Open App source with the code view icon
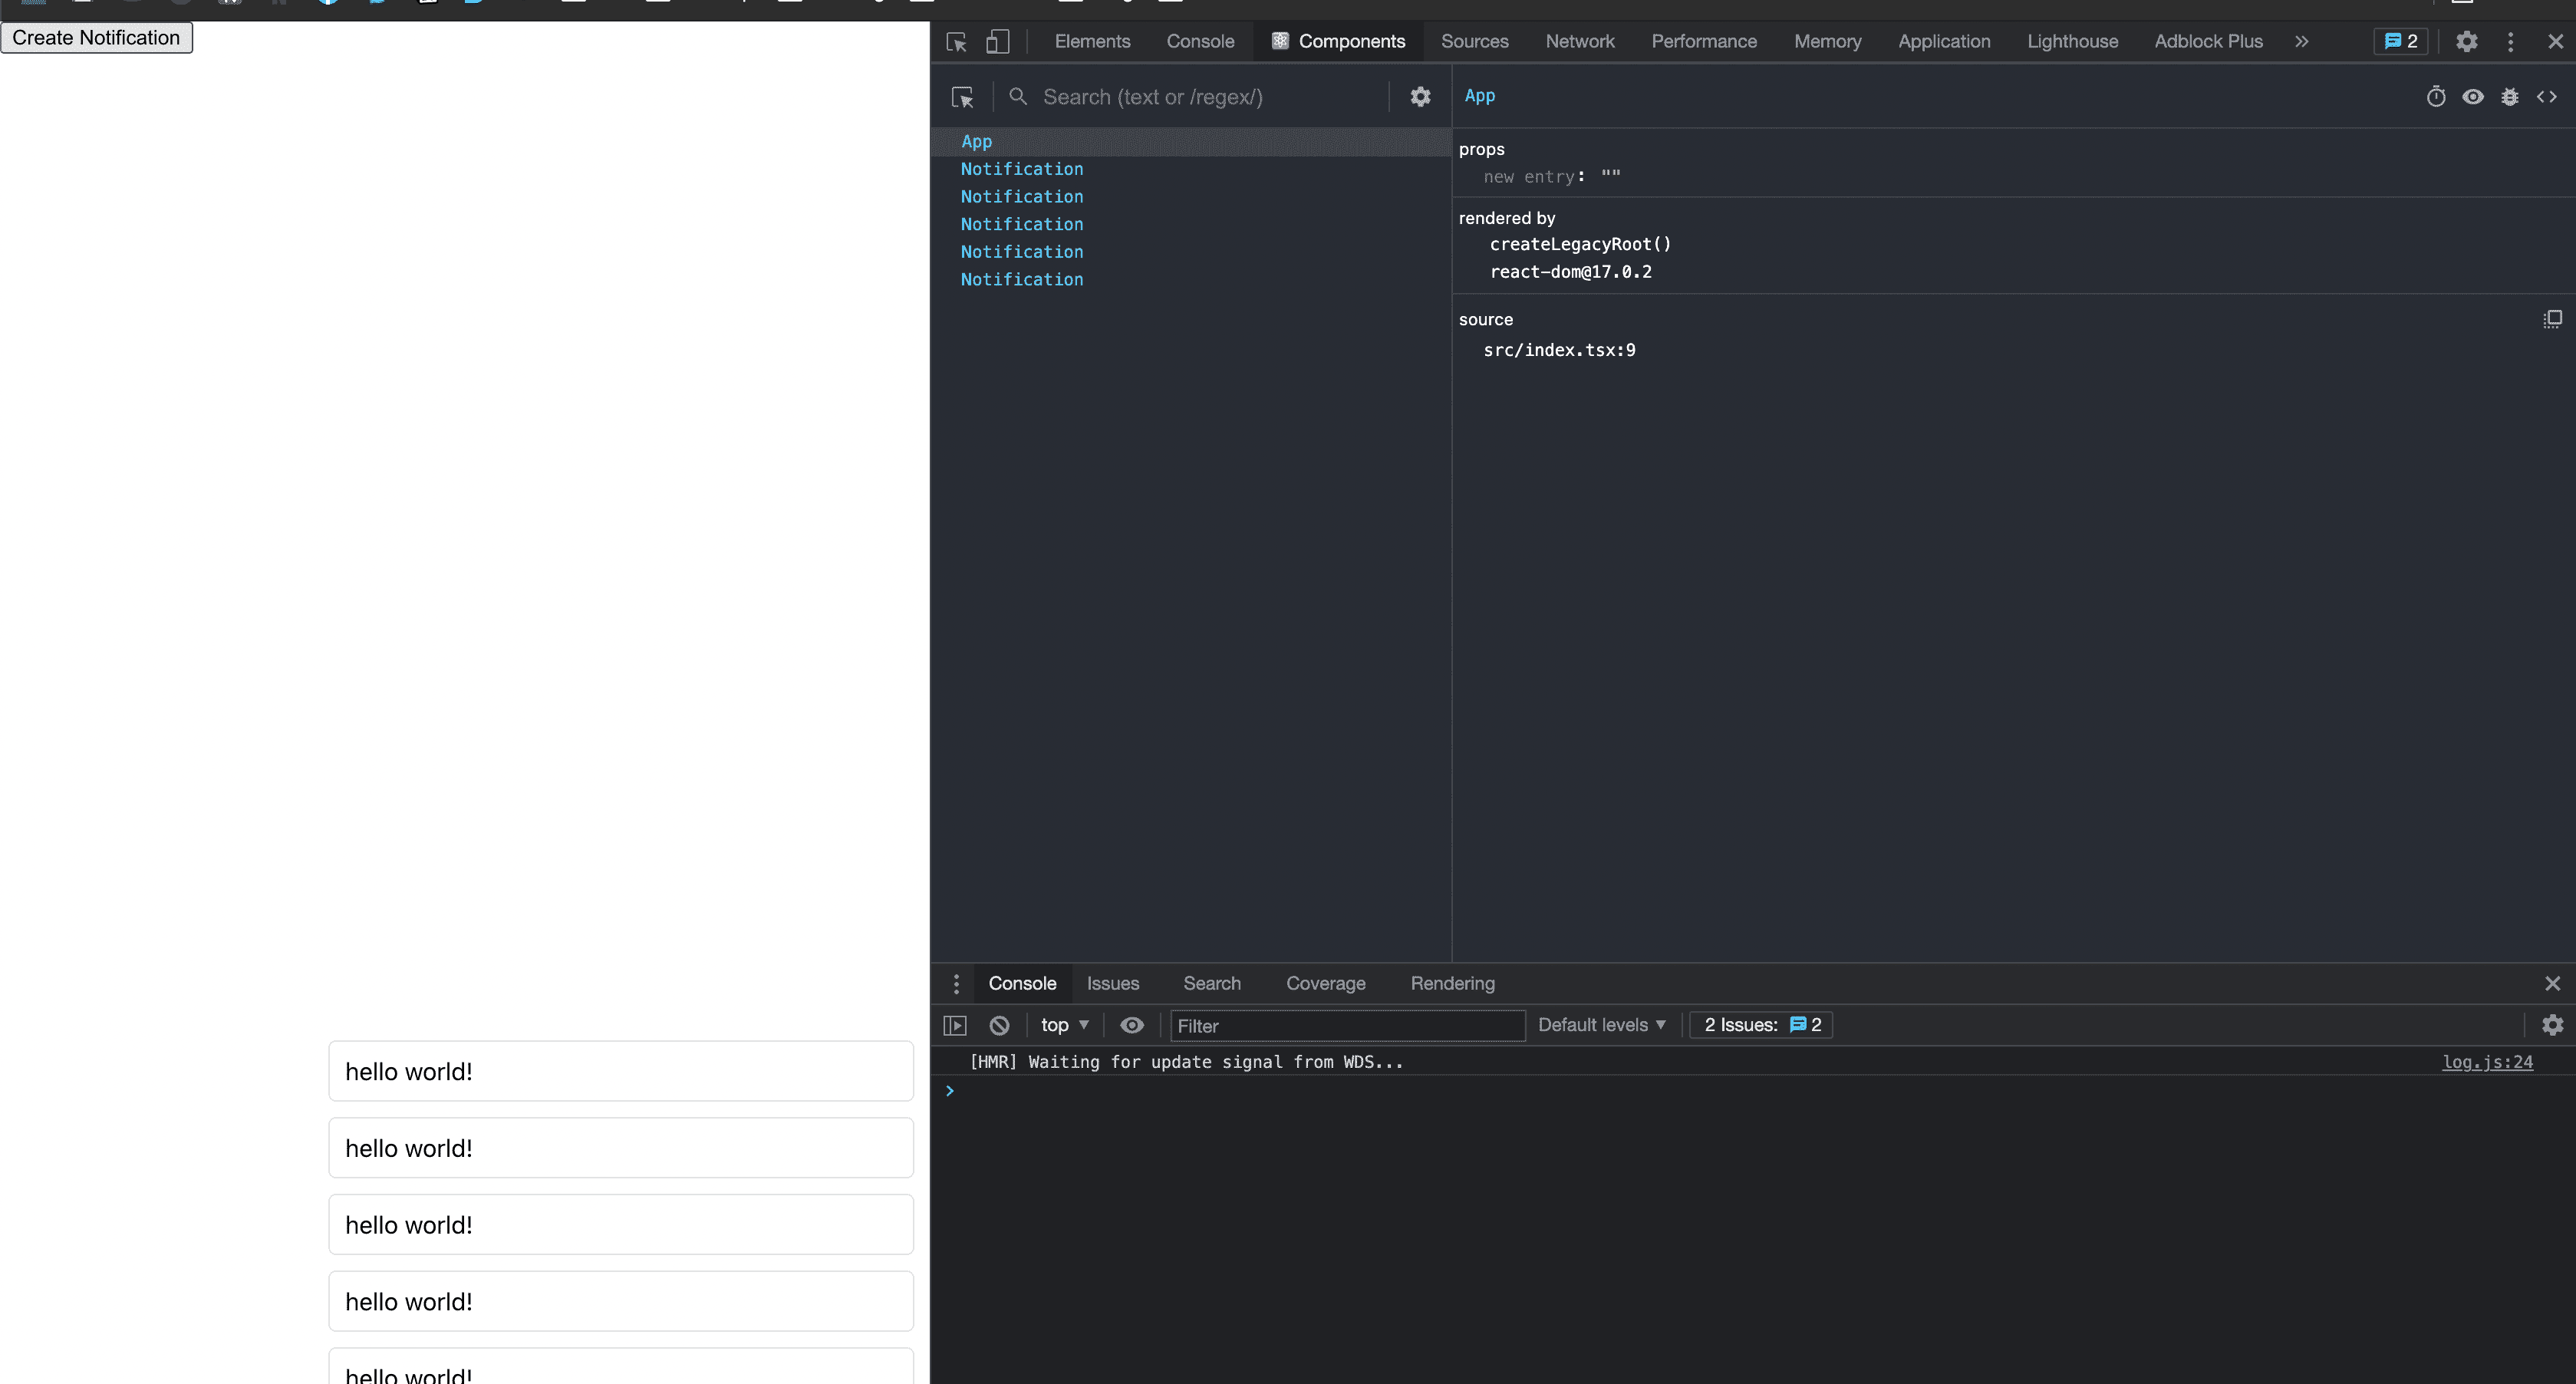Viewport: 2576px width, 1384px height. (2547, 96)
